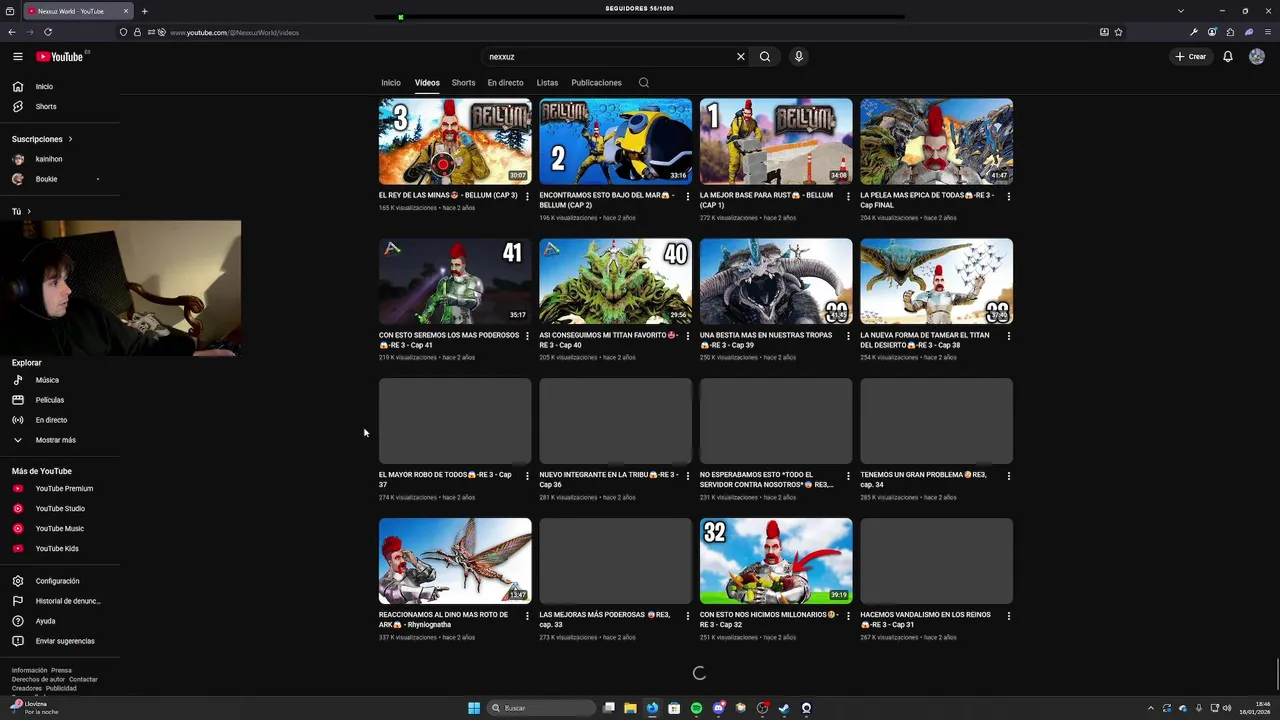
Task: Open BELLUM CAP 3 video thumbnail
Action: click(x=455, y=141)
